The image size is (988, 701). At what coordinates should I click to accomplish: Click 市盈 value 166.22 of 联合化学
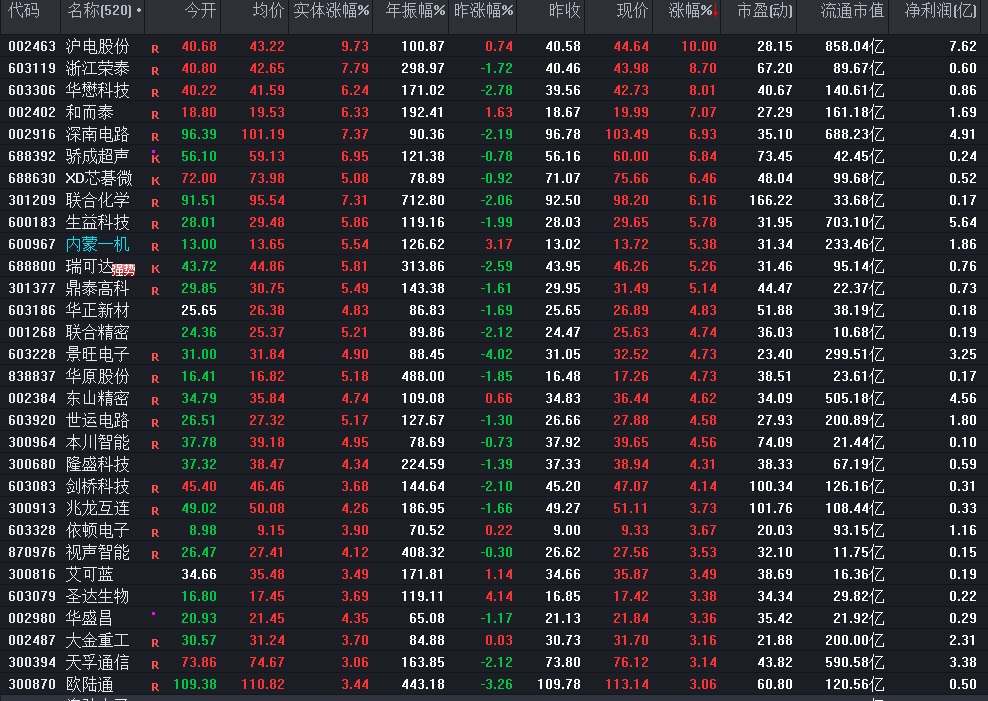coord(771,200)
